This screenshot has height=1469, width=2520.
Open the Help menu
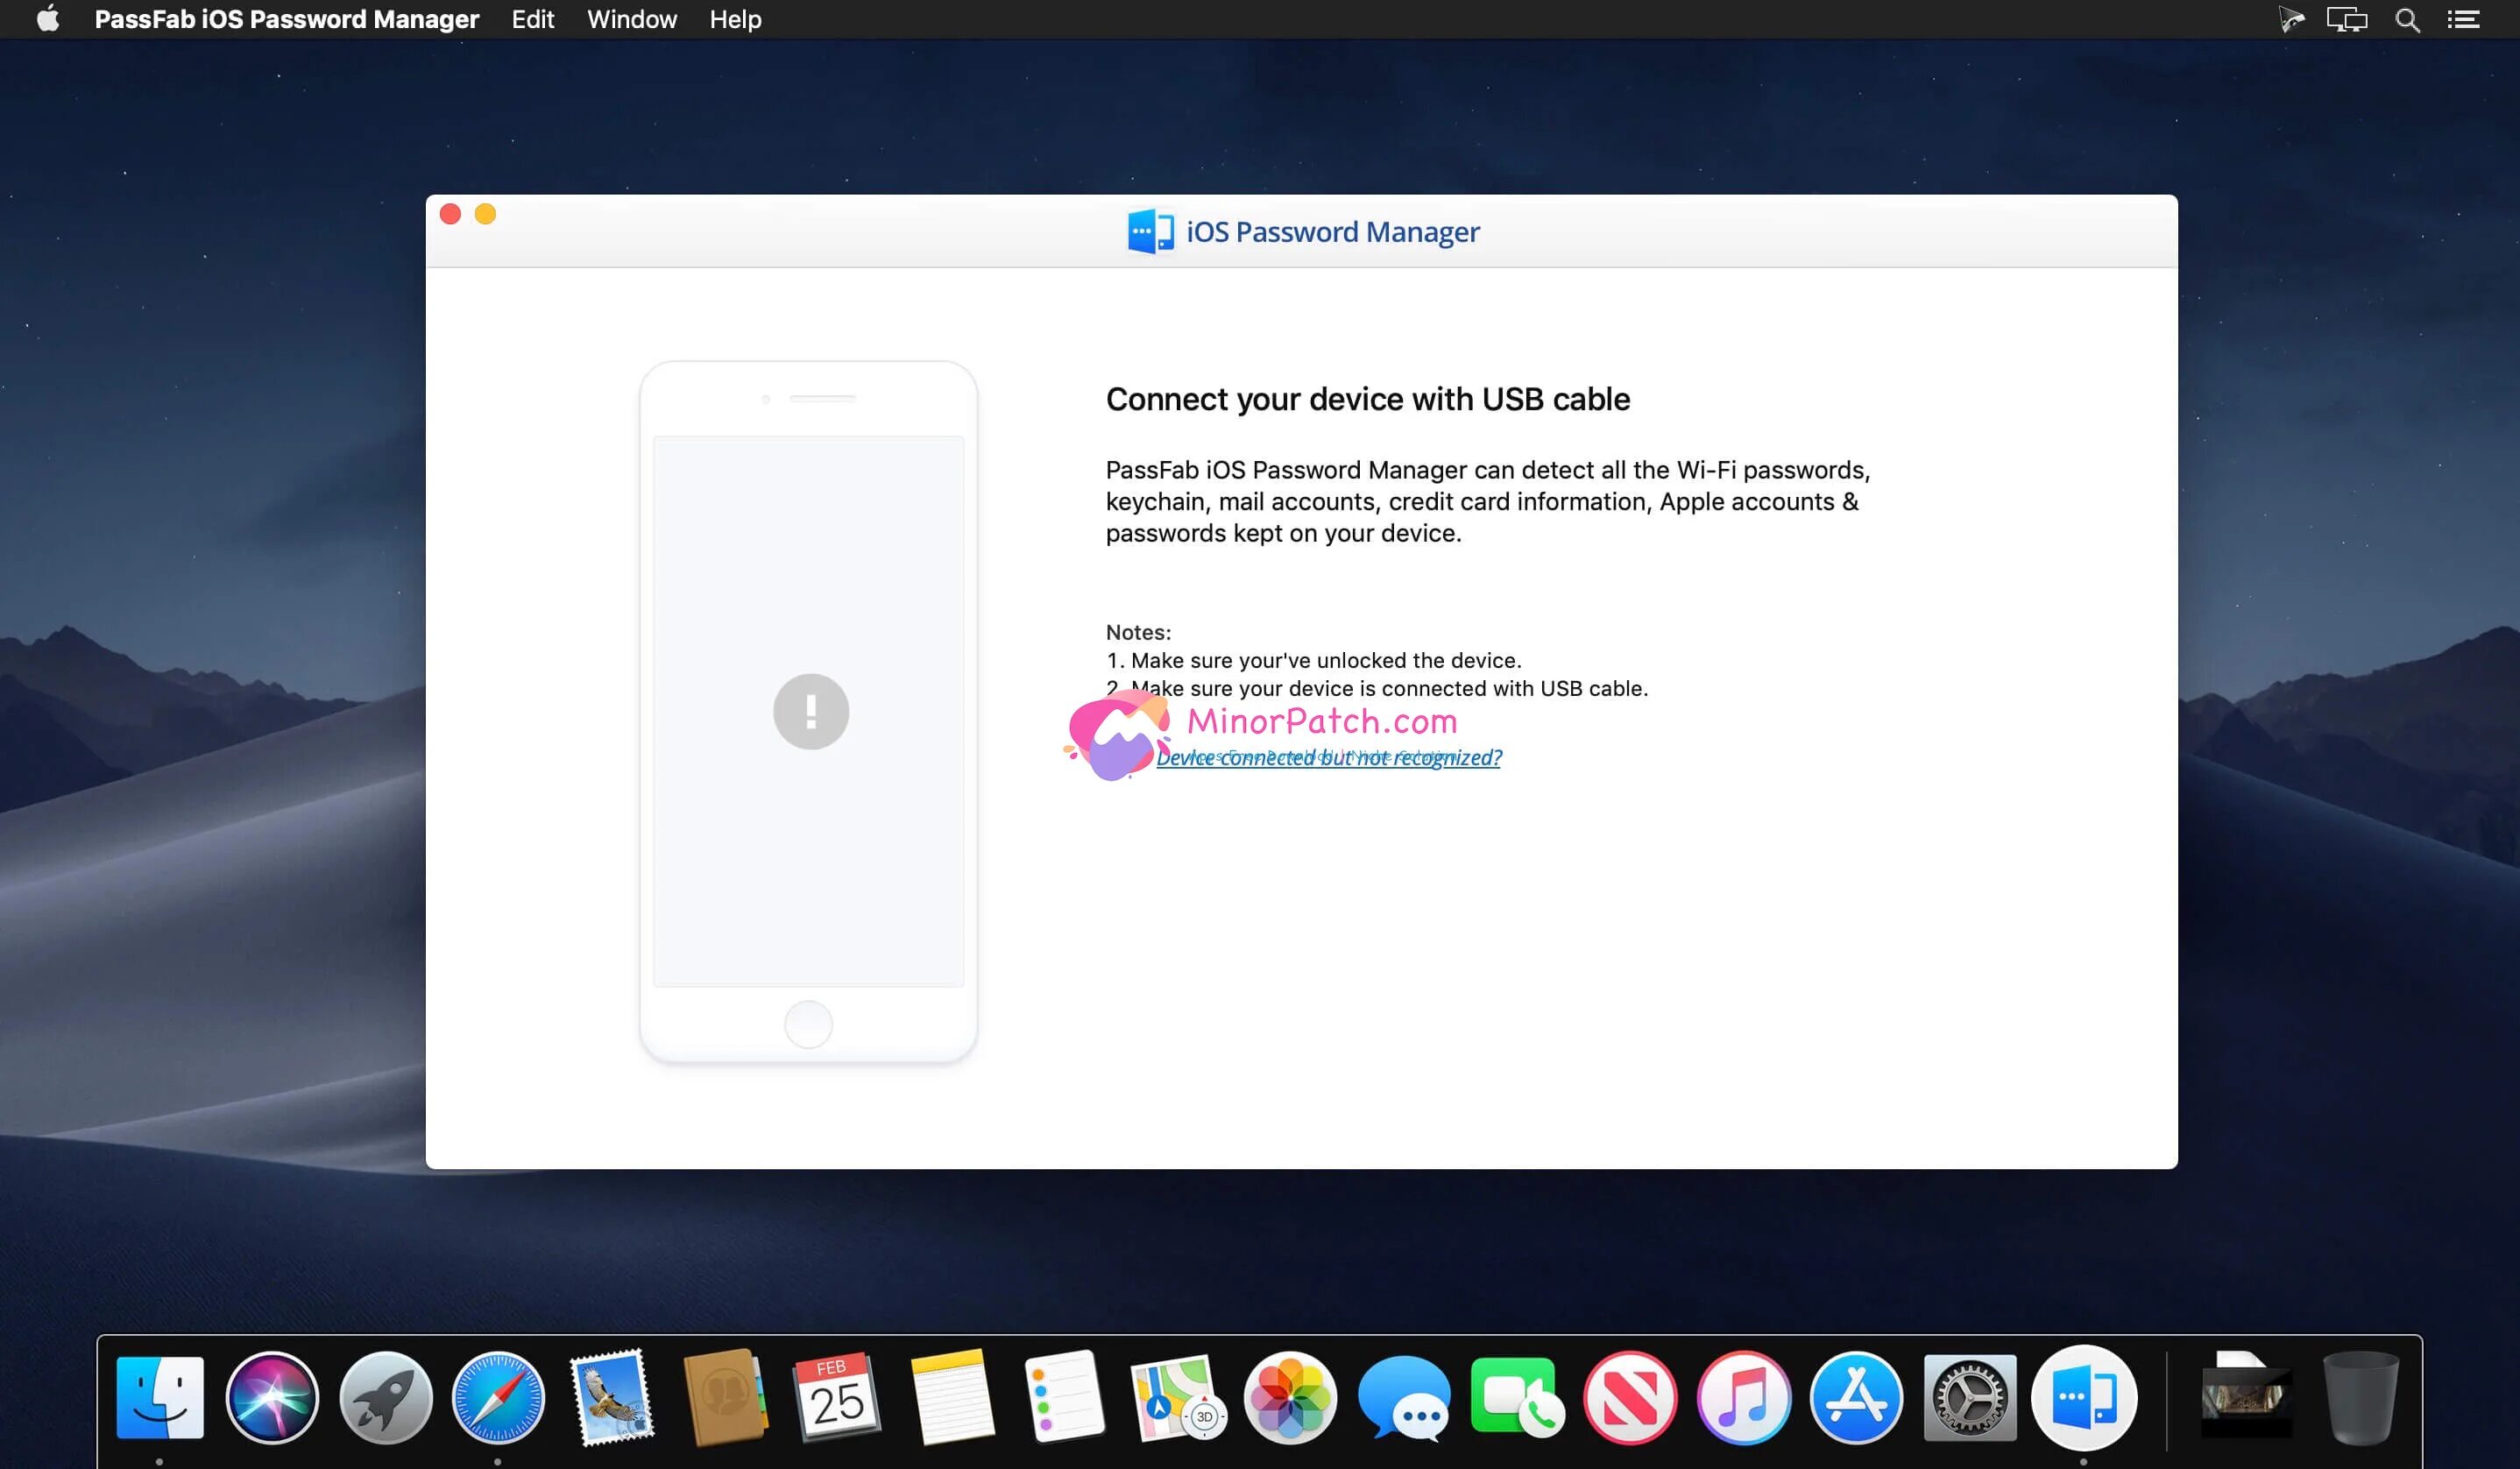[735, 20]
